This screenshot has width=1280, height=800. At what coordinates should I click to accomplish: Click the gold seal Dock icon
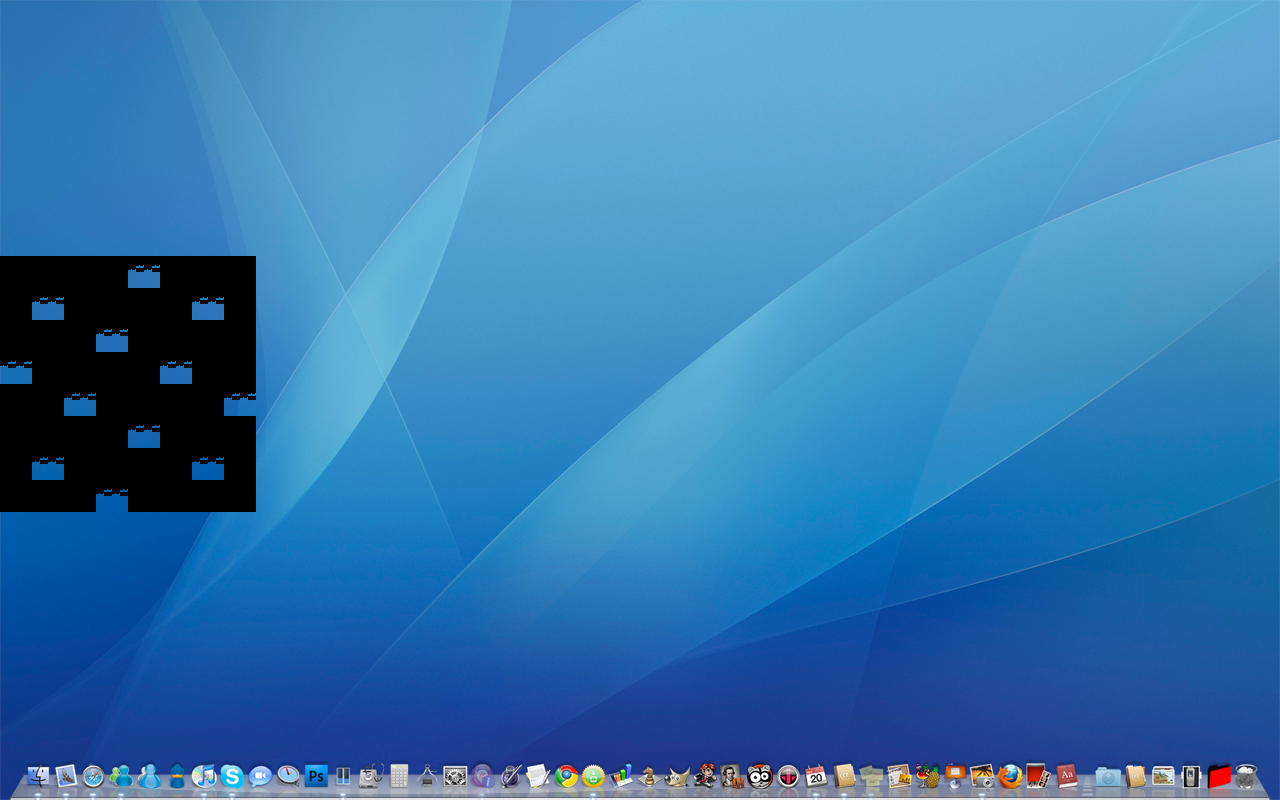594,775
